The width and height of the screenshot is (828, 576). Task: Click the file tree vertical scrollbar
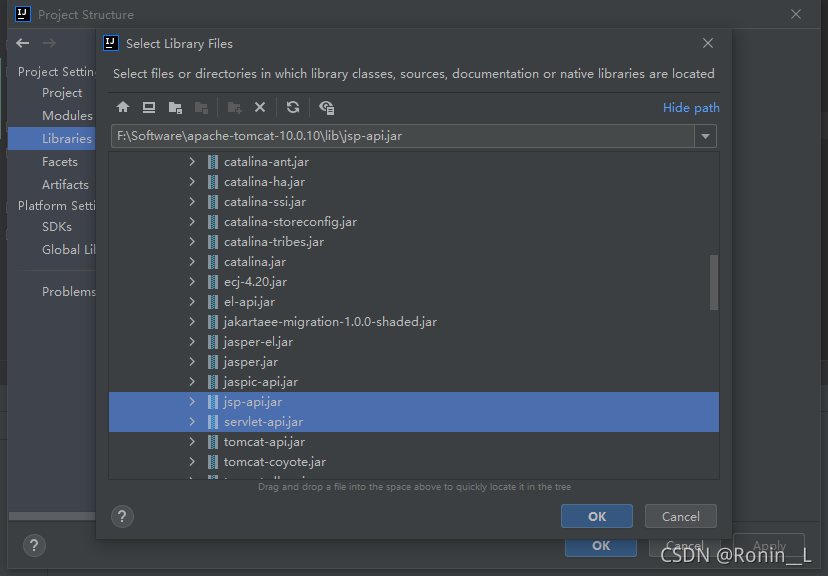click(x=714, y=282)
